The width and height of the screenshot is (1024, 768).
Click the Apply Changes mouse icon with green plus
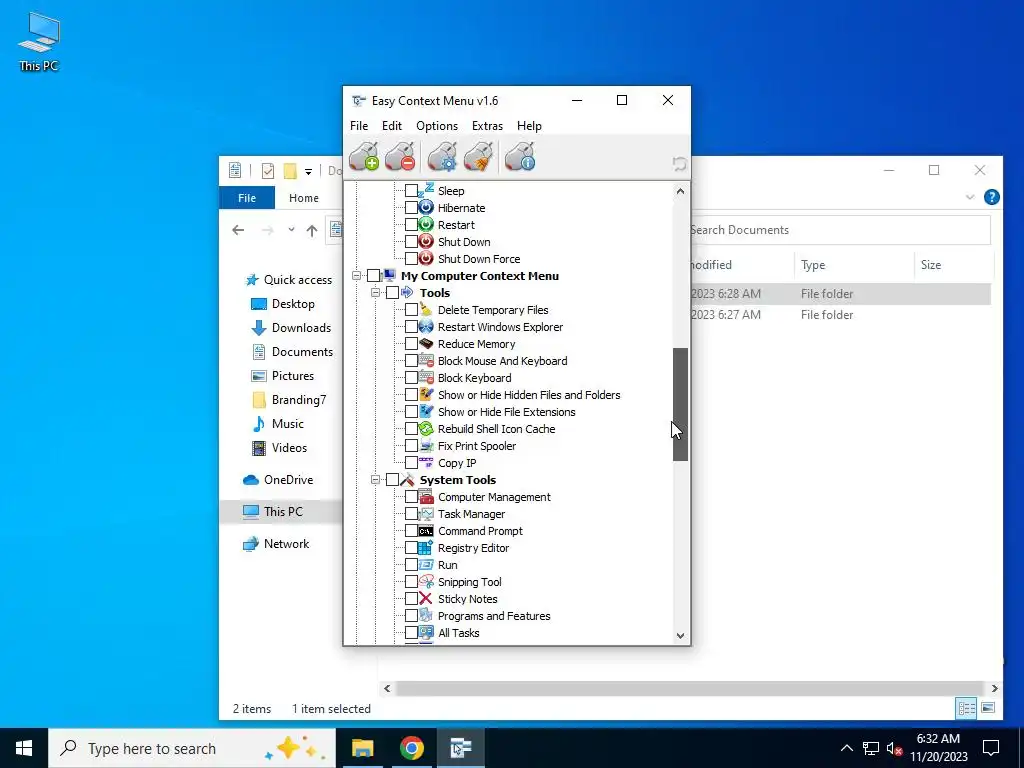pyautogui.click(x=364, y=157)
